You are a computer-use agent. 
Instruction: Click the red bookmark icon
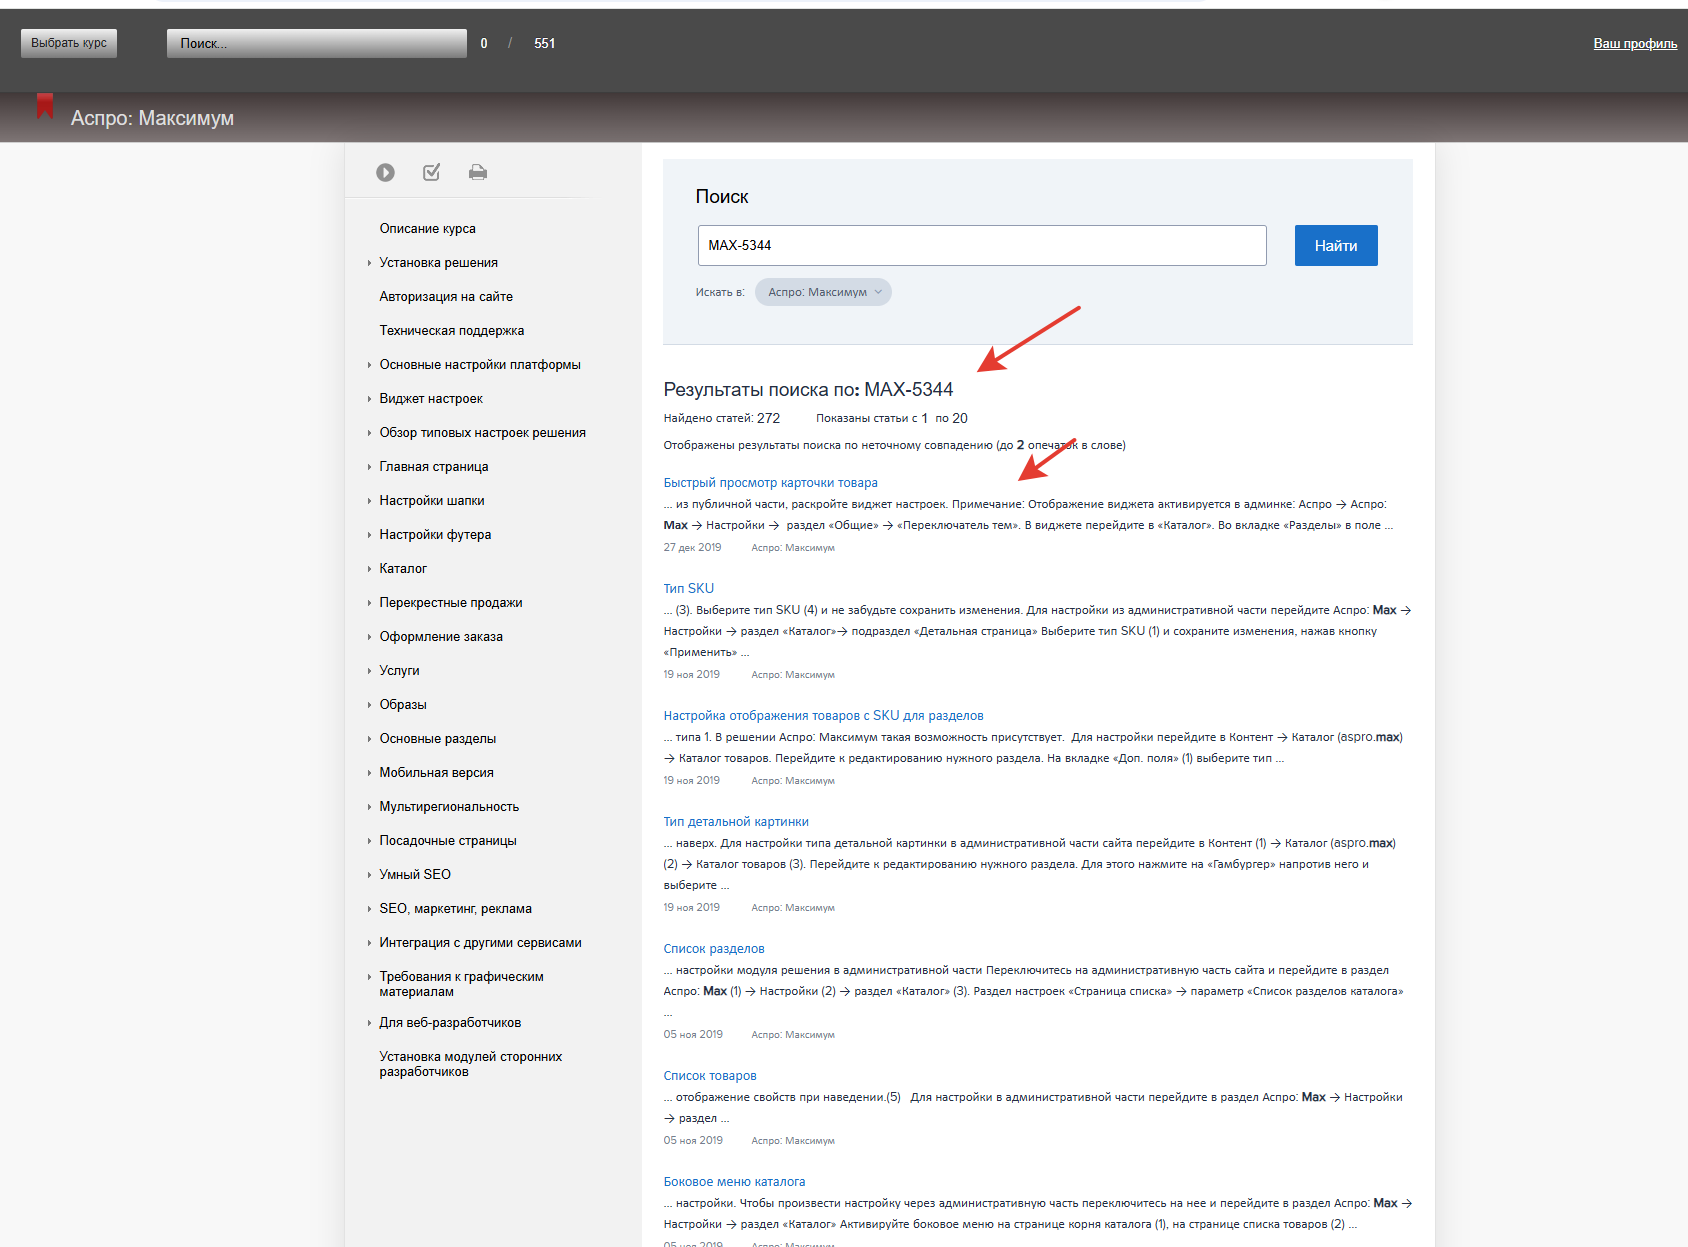click(45, 106)
